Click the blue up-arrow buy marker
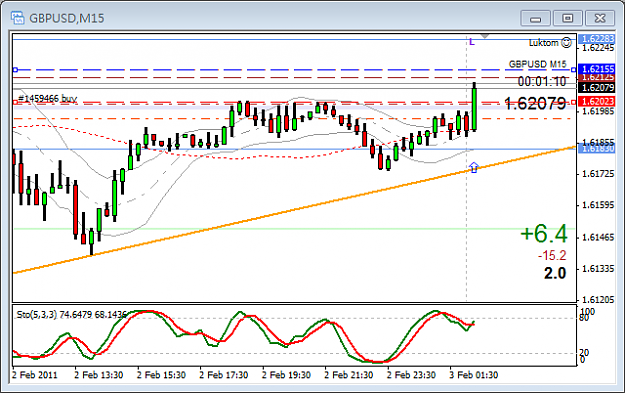This screenshot has height=393, width=625. click(x=474, y=167)
